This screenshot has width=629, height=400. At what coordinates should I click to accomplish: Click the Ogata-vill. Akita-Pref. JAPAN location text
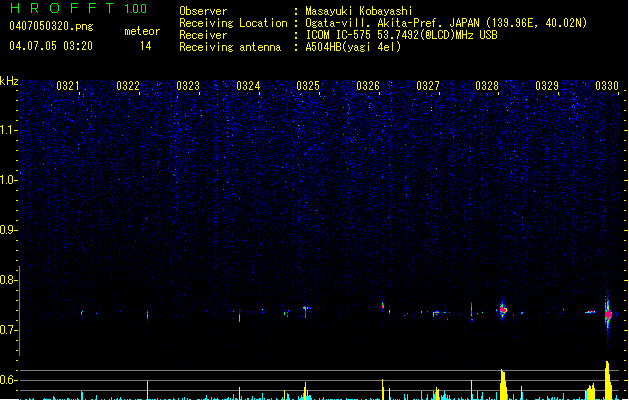[446, 23]
